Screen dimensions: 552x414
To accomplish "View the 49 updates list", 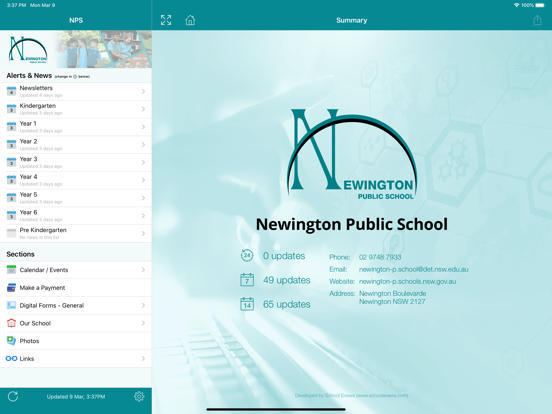I will coord(287,280).
